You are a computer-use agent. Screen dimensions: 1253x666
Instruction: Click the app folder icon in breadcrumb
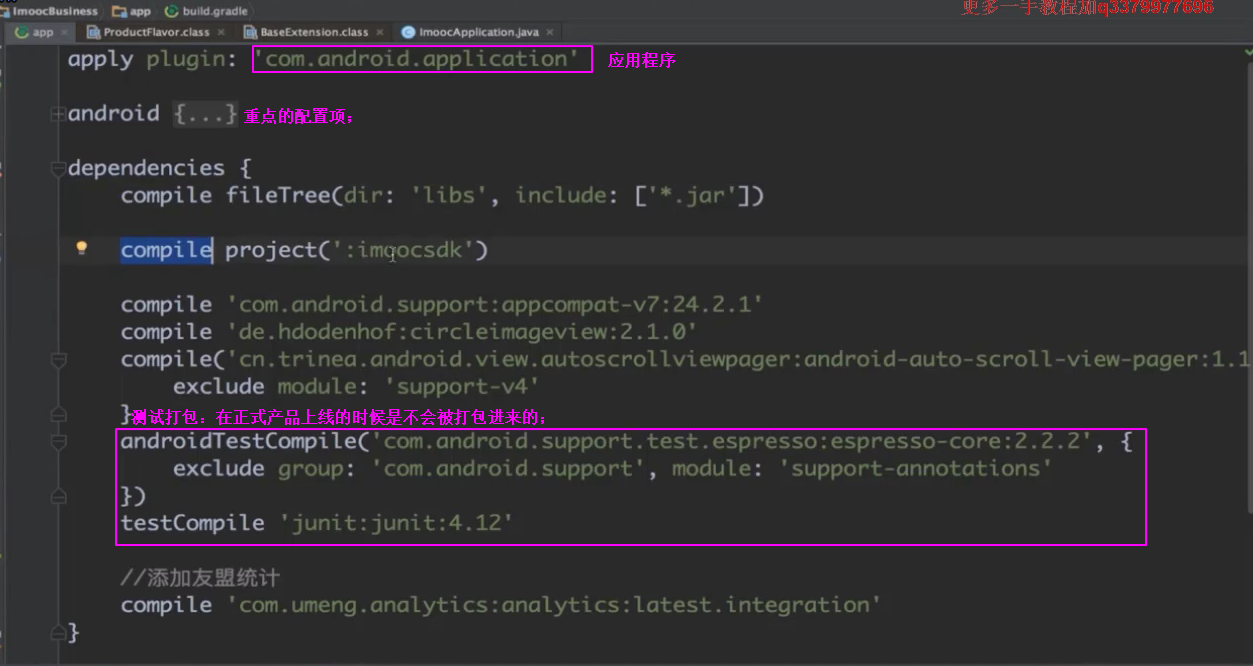[x=119, y=11]
